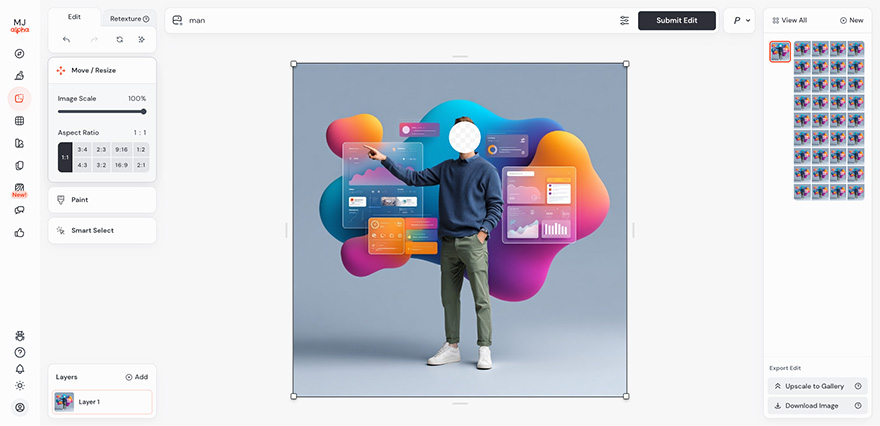
Task: Choose the 1:1 aspect ratio button
Action: point(65,157)
